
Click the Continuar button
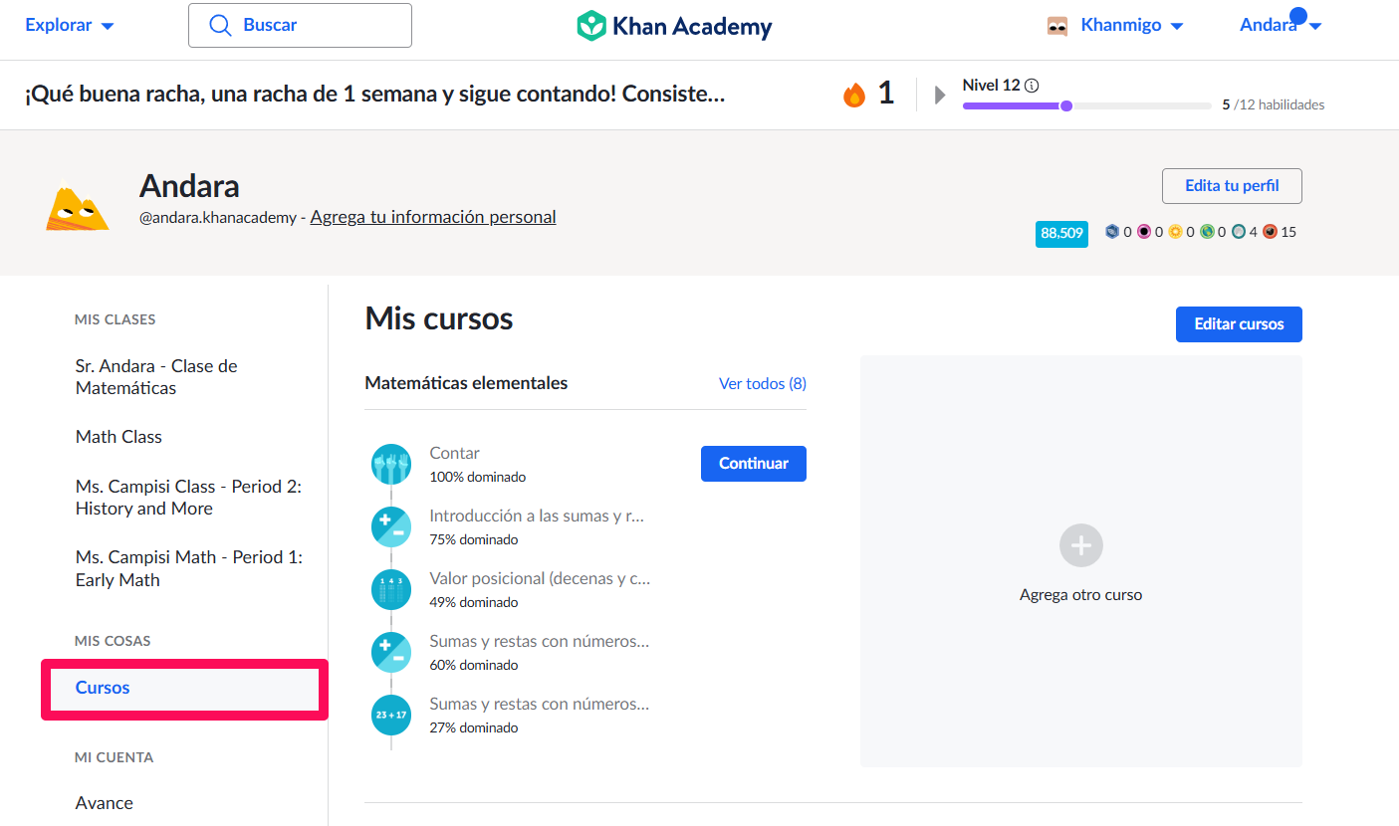(x=754, y=463)
